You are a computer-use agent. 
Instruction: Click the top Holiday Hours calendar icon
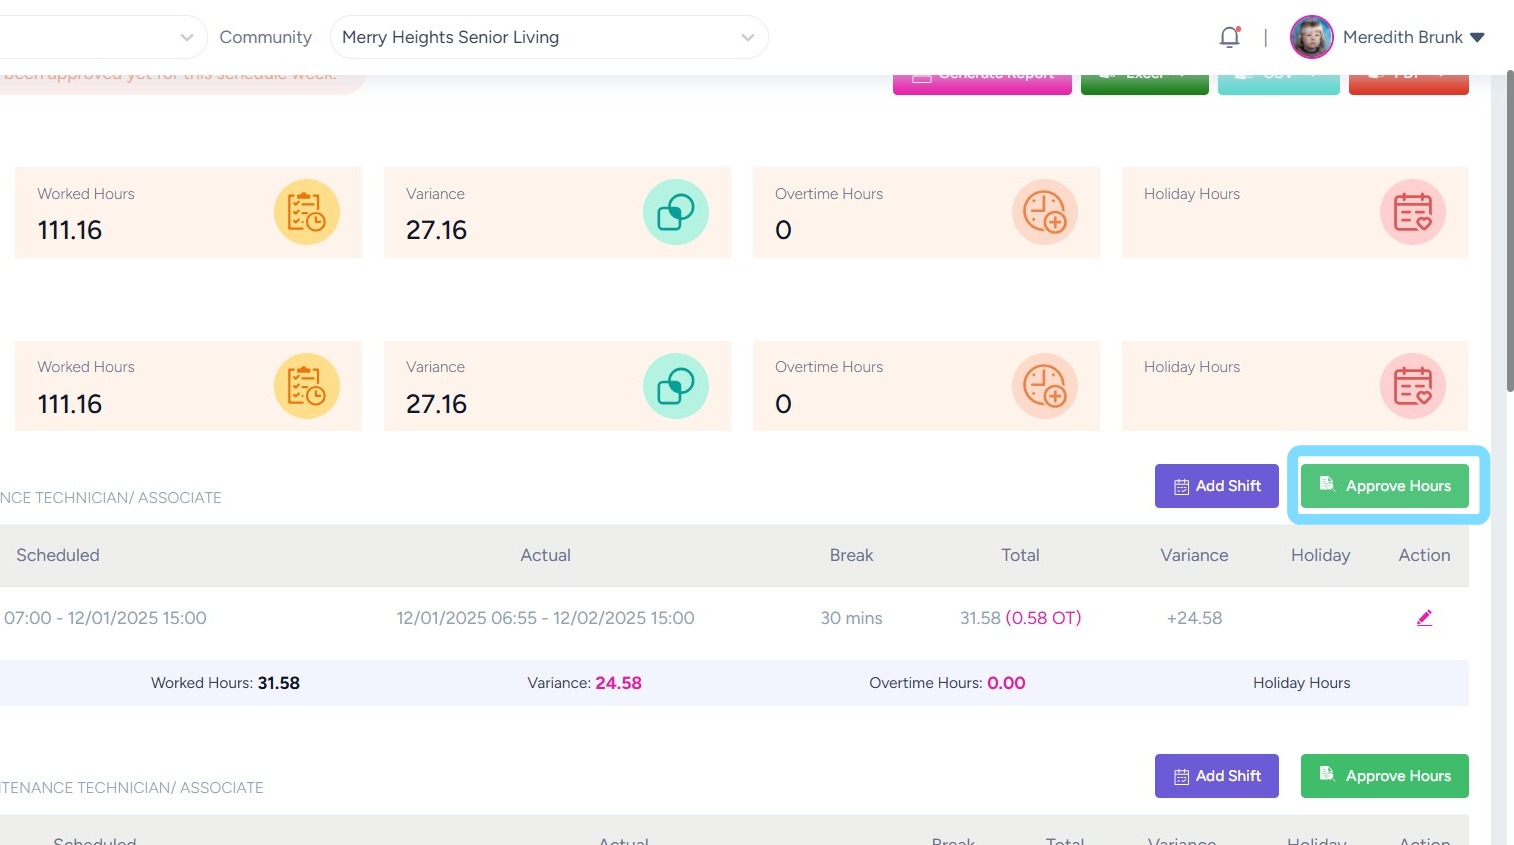(x=1412, y=212)
